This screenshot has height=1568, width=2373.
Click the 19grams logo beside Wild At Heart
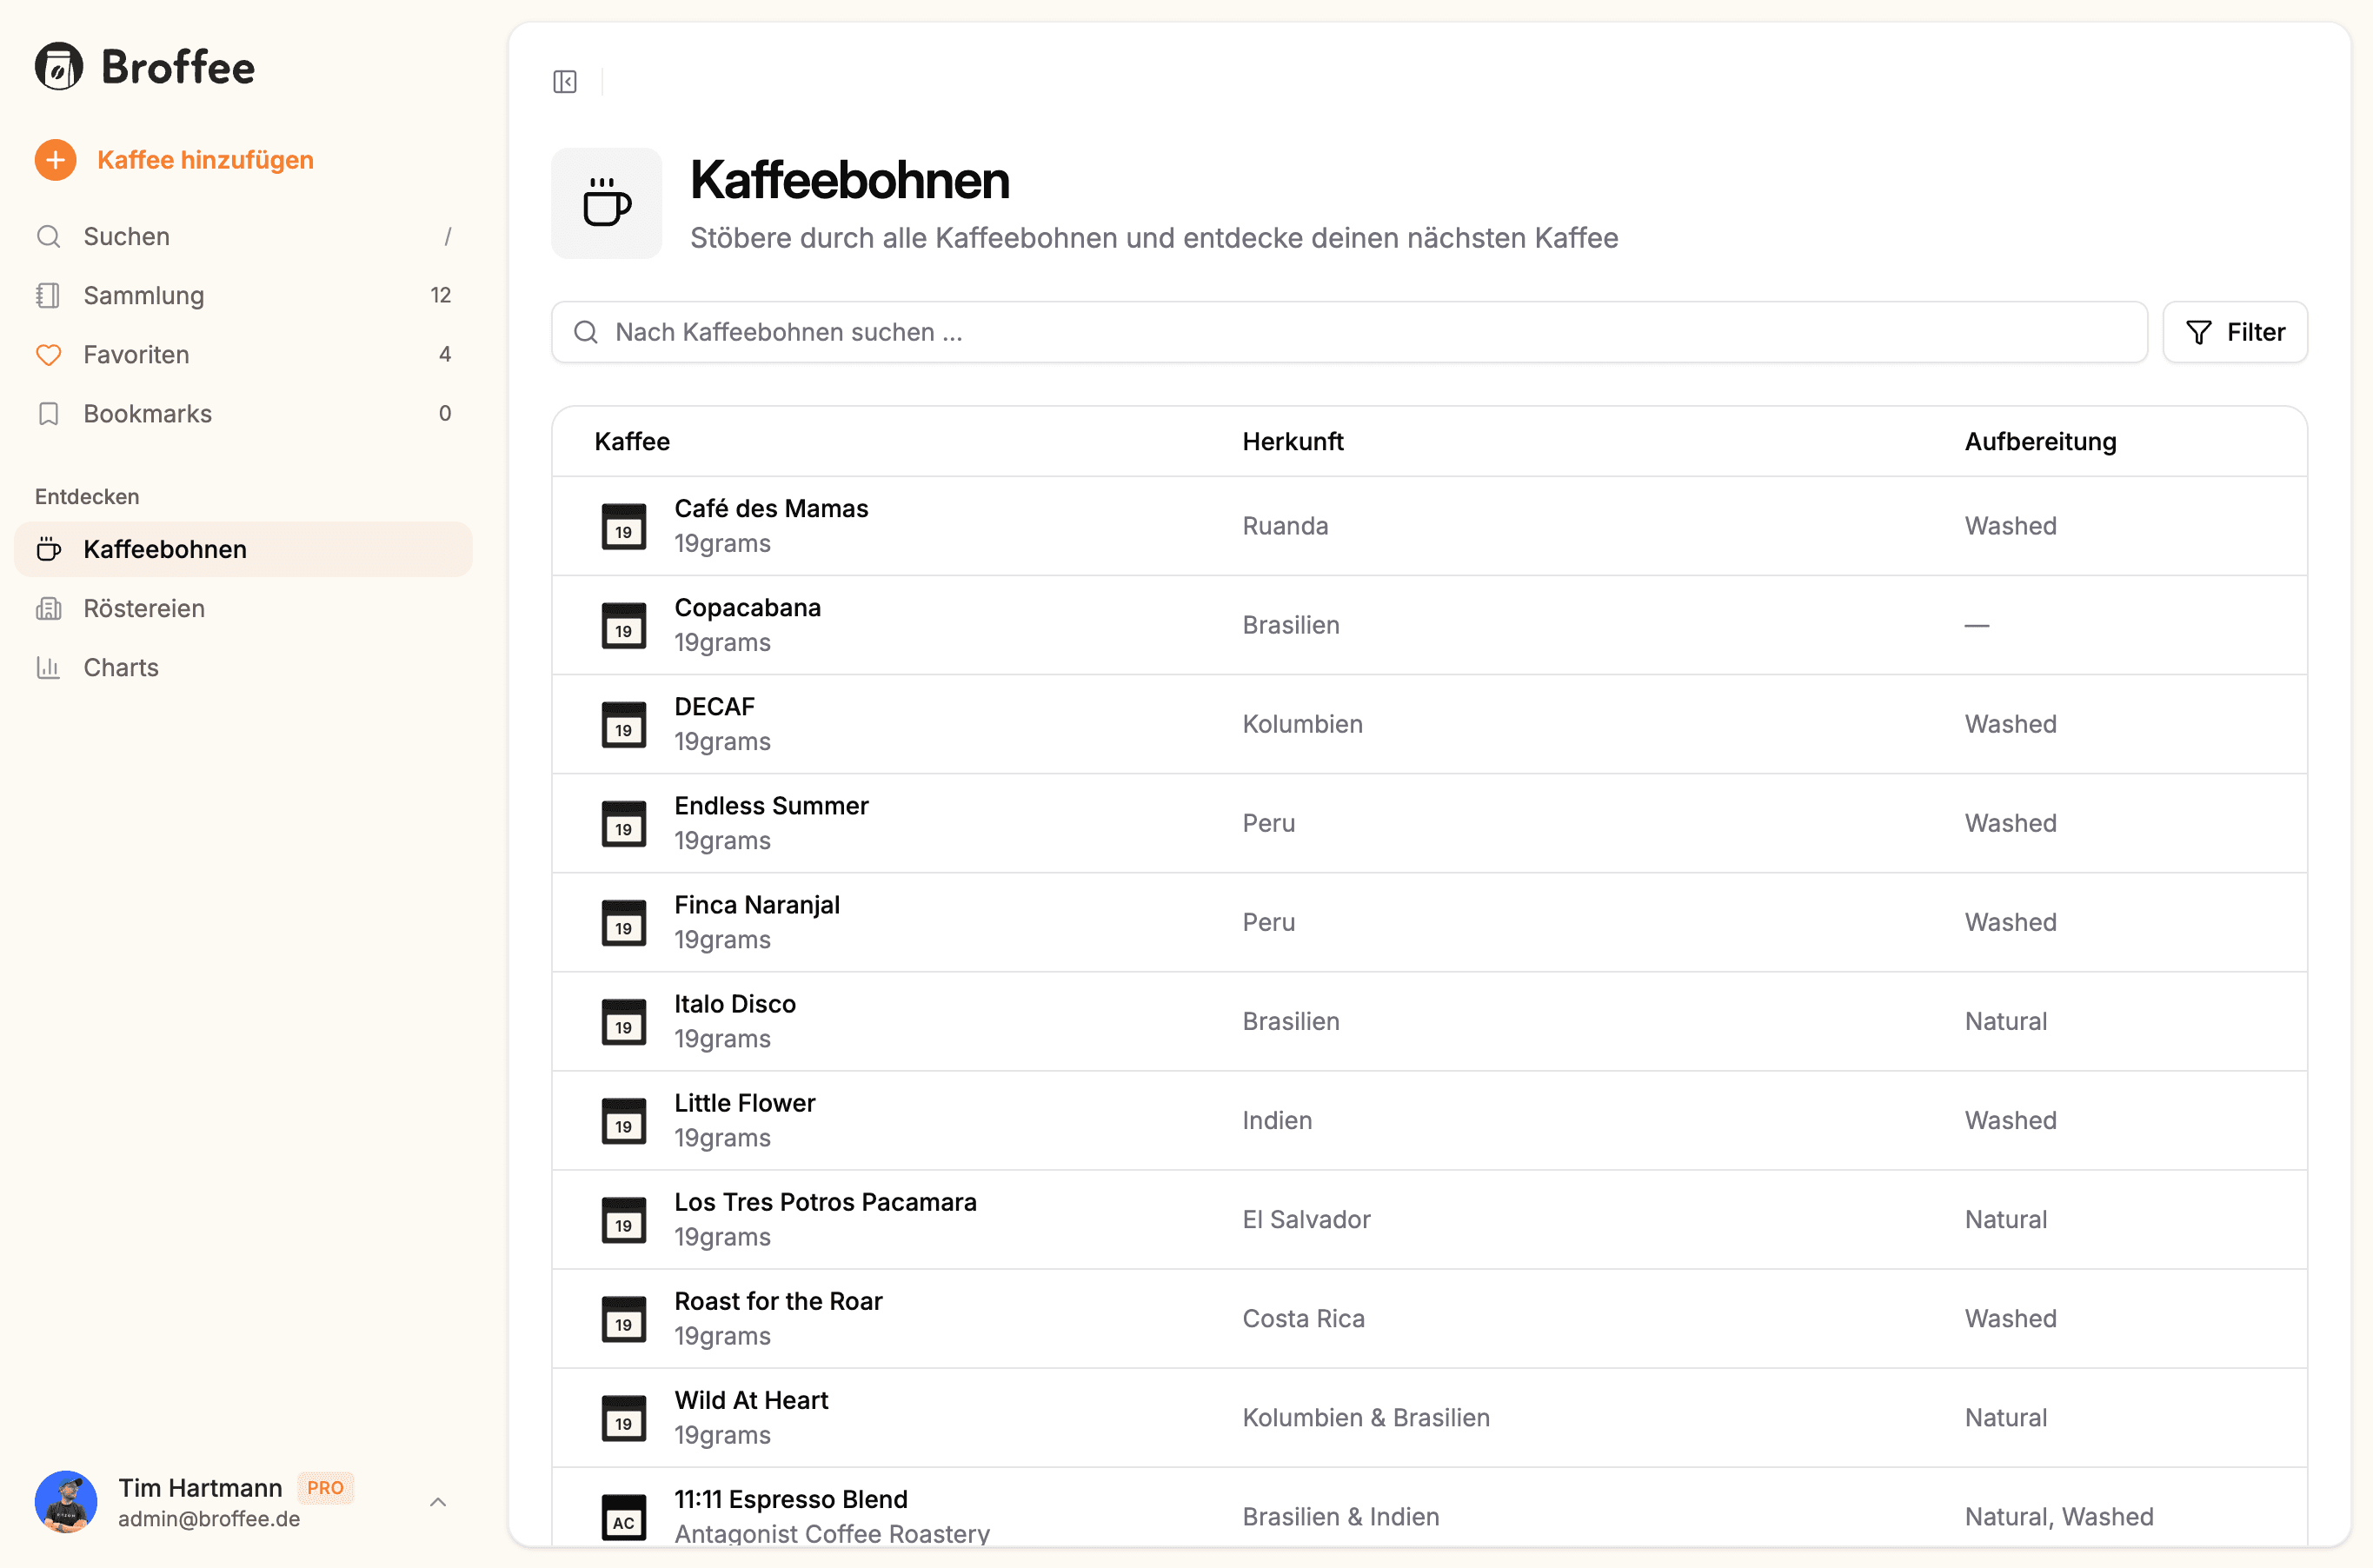click(x=624, y=1417)
